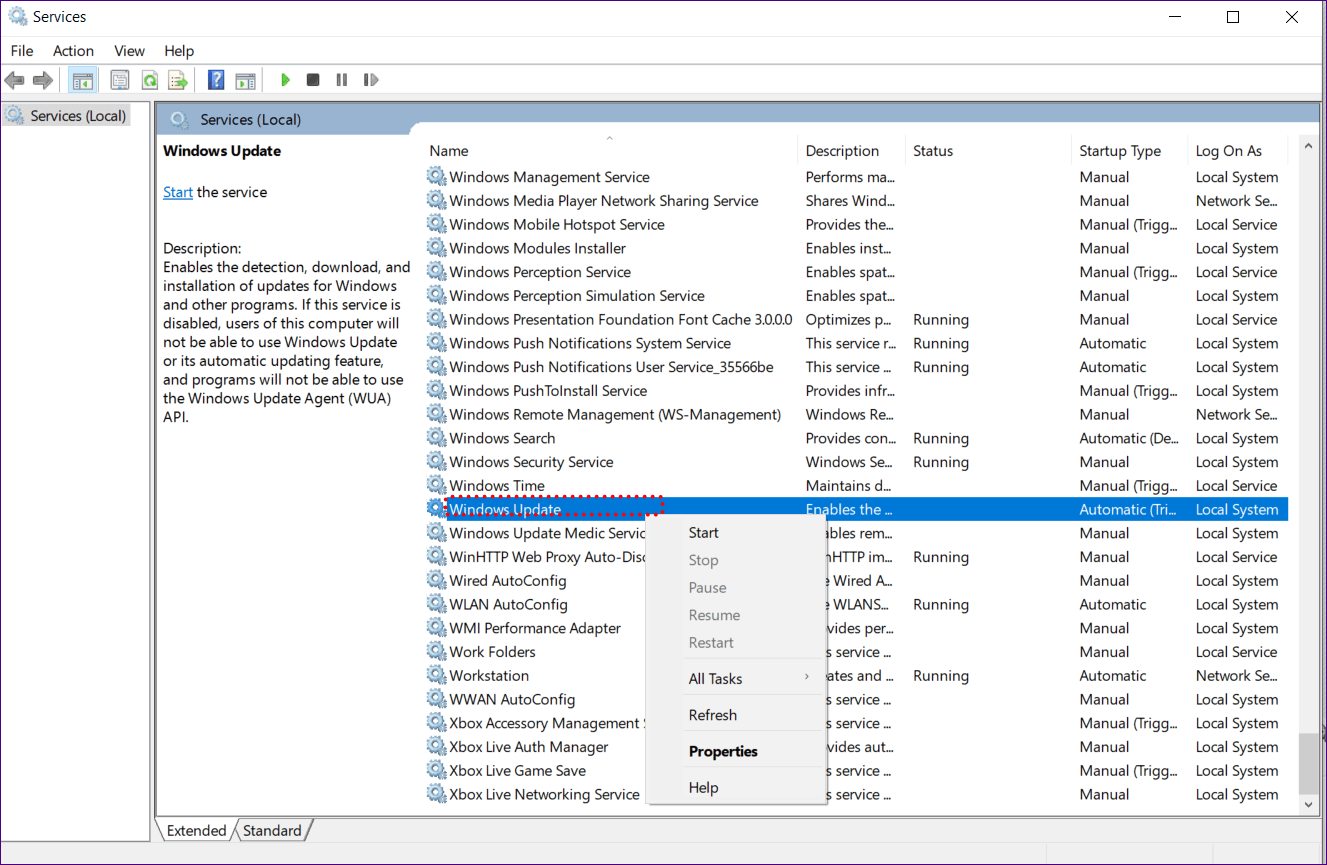Choose Refresh in the context menu
Viewport: 1327px width, 865px height.
712,715
